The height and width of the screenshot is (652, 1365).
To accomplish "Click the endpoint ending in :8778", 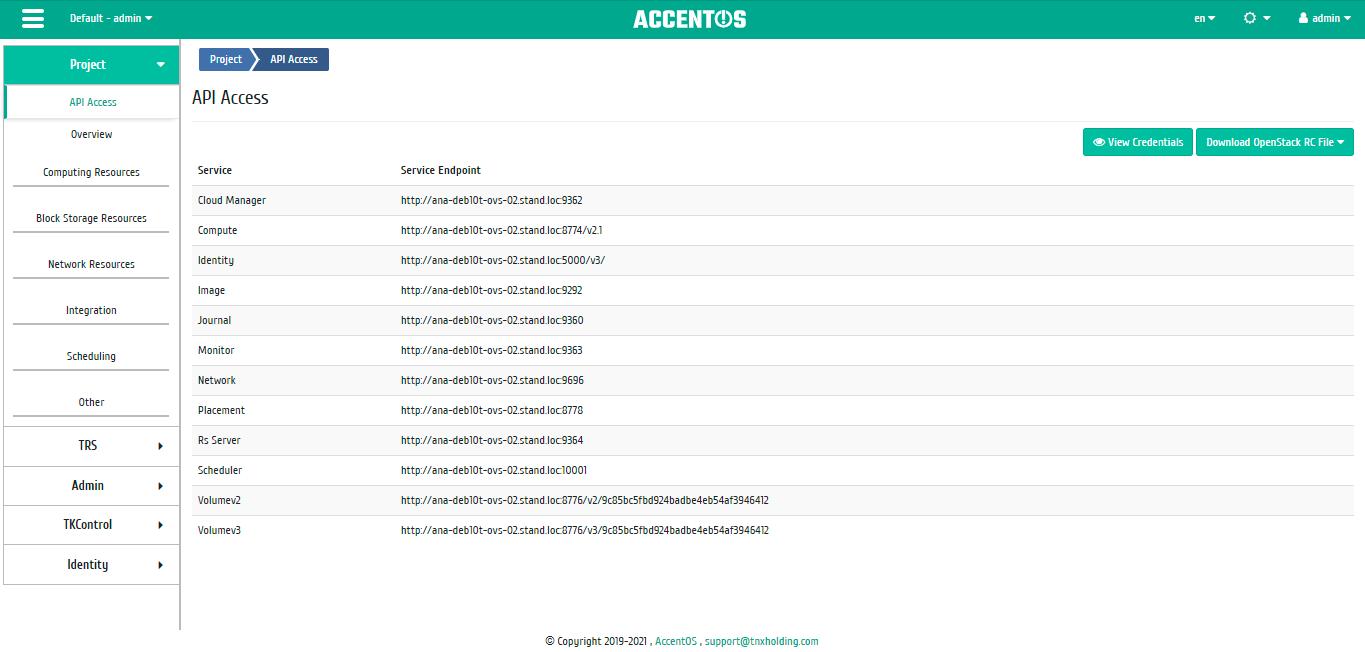I will pos(492,410).
